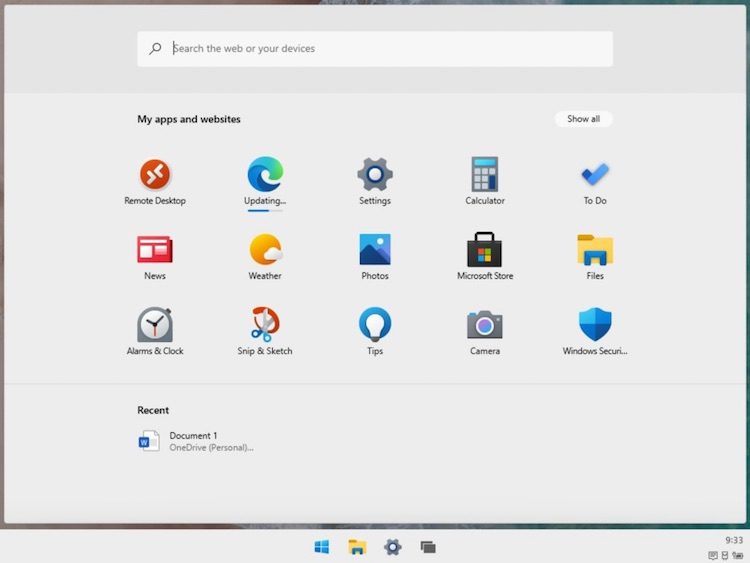Launch the Camera app
This screenshot has height=563, width=750.
tap(485, 325)
